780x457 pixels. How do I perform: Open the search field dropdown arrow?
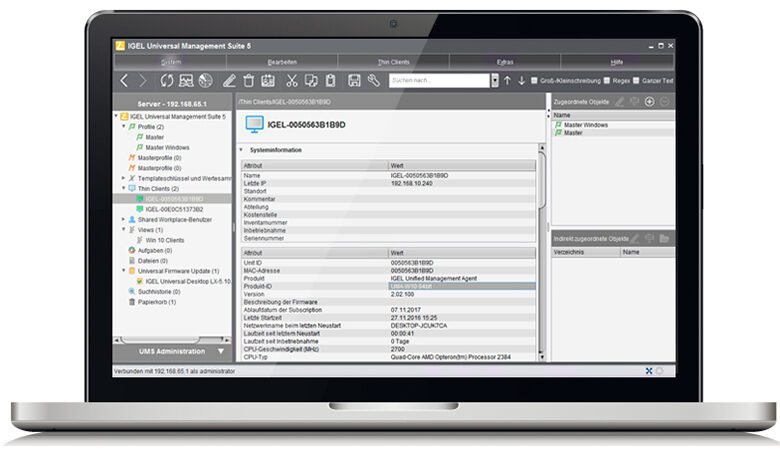coord(494,81)
